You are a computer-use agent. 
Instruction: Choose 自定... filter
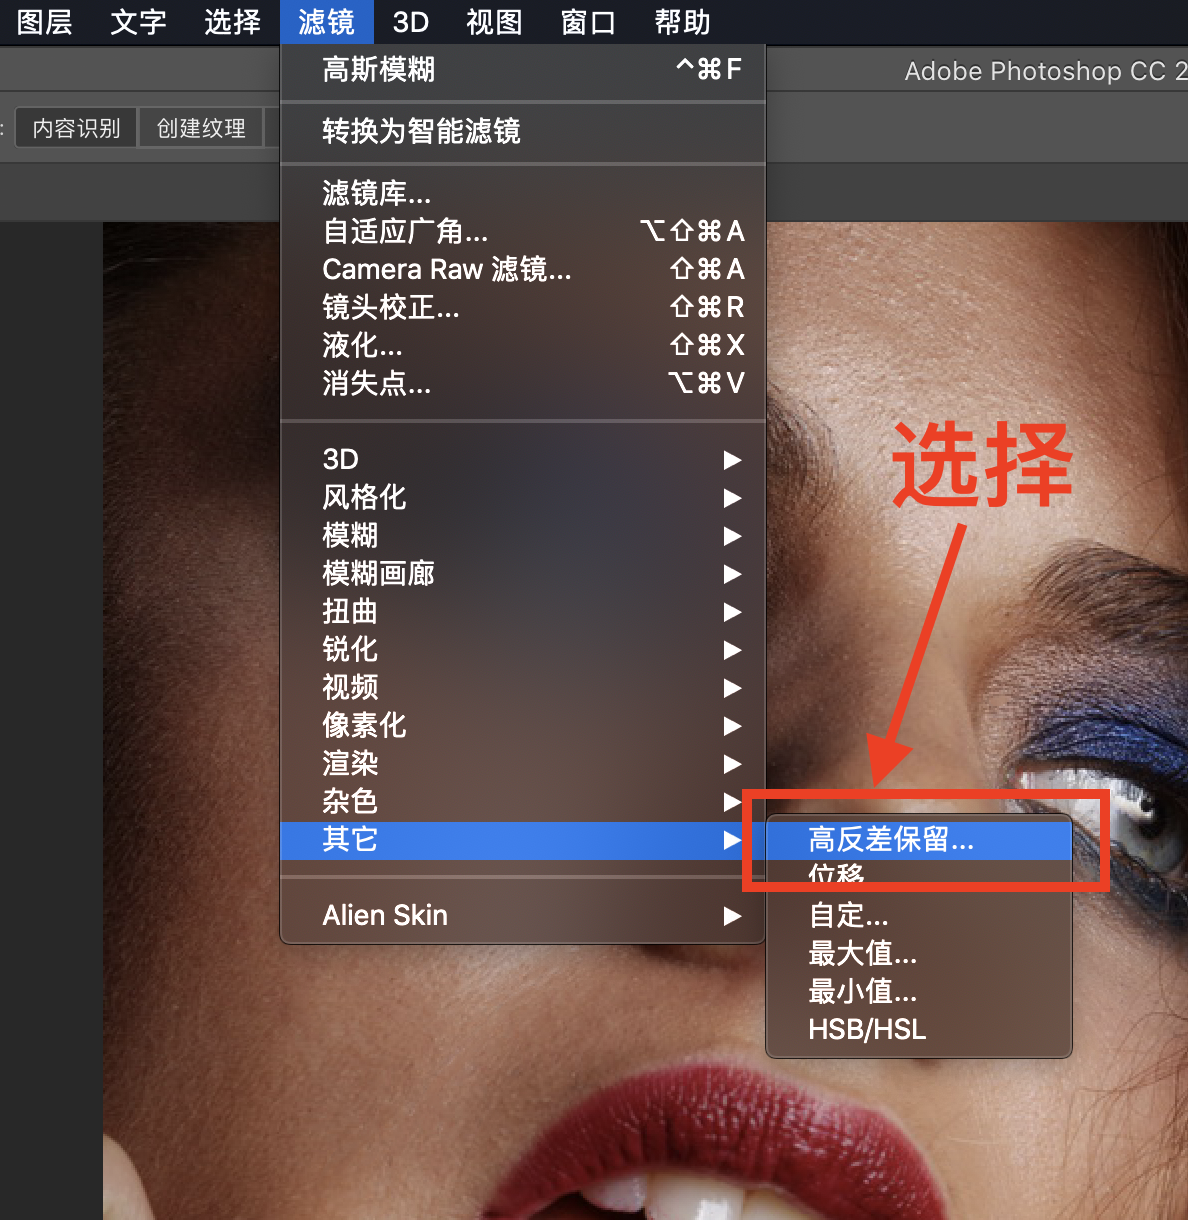point(919,915)
